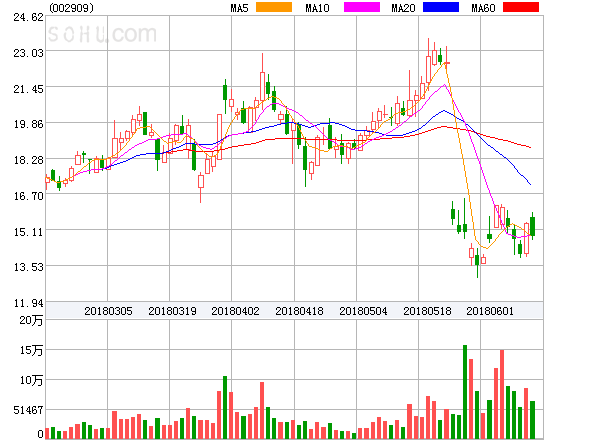
Task: Select the MA10 legend label
Action: coord(317,8)
